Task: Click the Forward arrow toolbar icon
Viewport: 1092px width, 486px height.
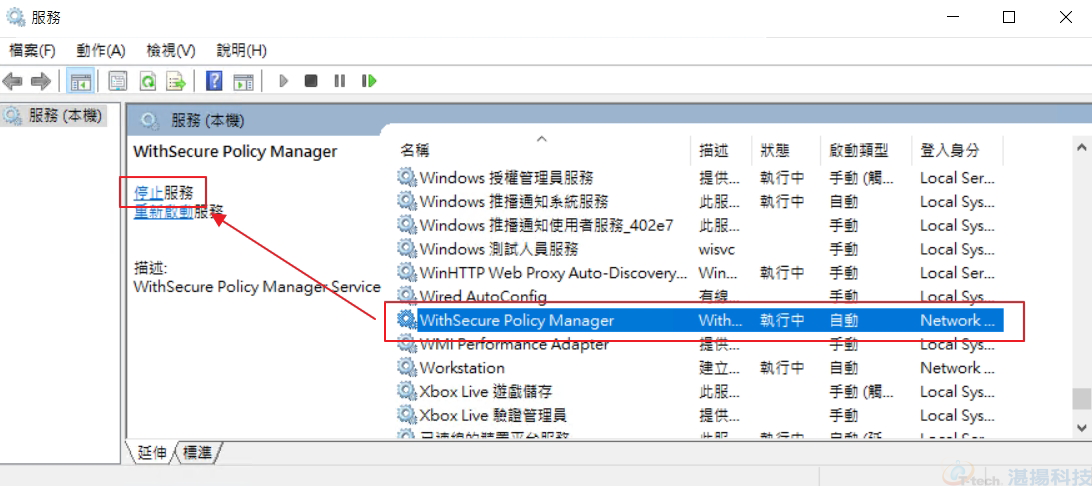Action: click(x=41, y=81)
